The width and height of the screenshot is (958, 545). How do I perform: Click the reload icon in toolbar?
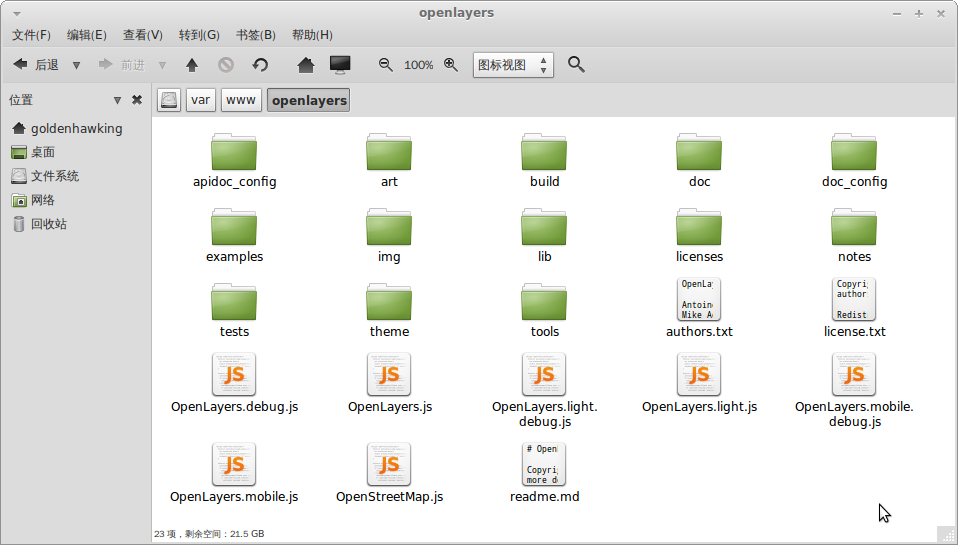click(x=260, y=65)
